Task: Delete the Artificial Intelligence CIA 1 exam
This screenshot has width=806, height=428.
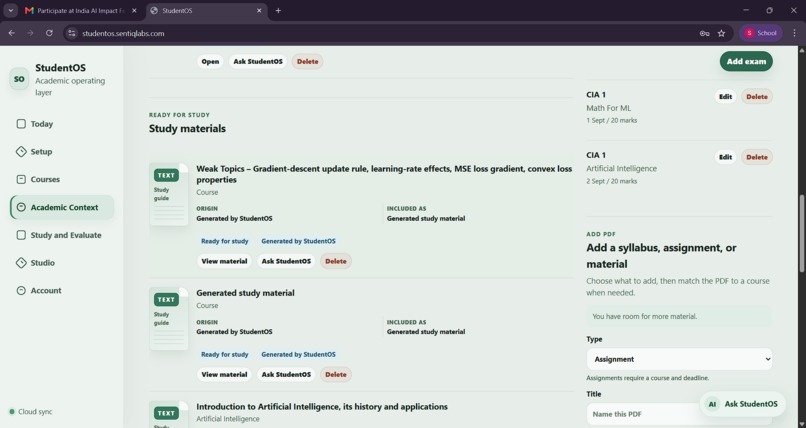Action: pos(757,157)
